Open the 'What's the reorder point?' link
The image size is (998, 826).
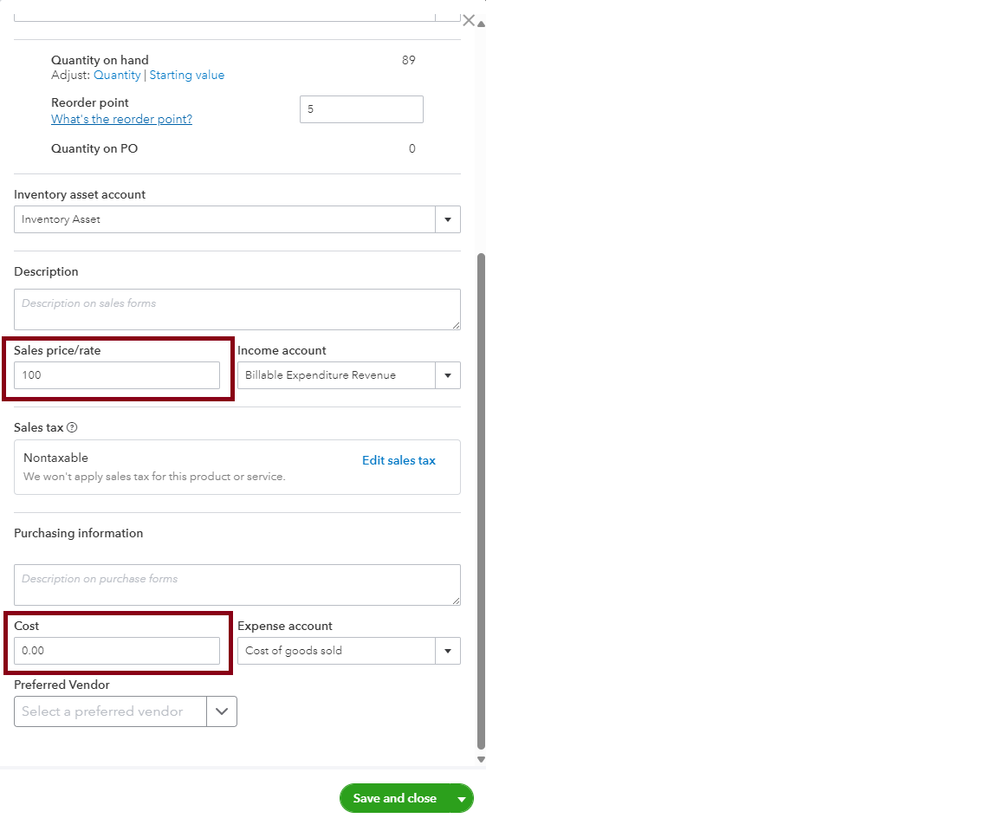pyautogui.click(x=121, y=120)
